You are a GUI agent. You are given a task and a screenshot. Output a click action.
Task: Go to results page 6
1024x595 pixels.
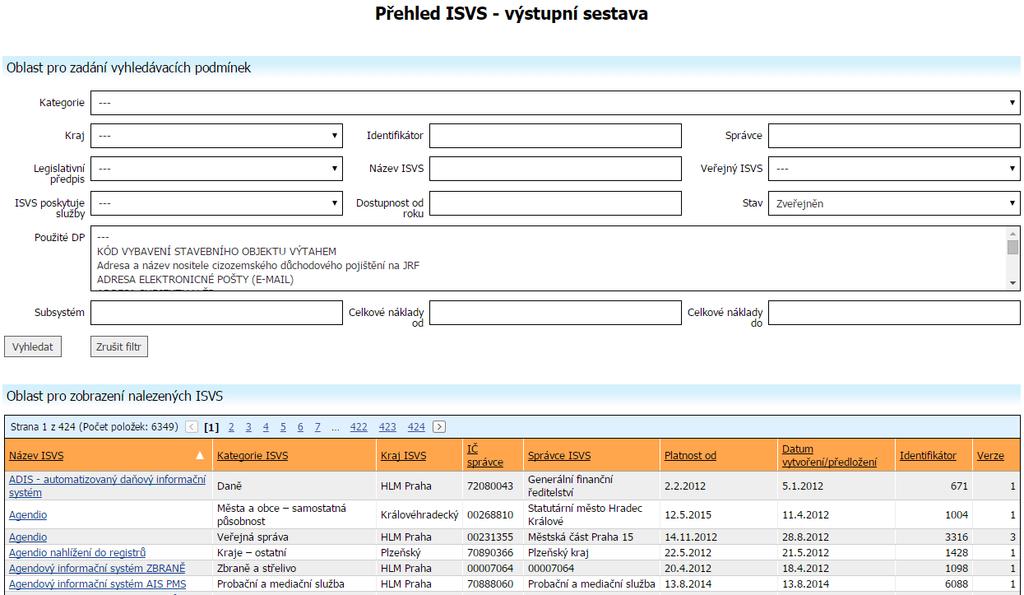pyautogui.click(x=300, y=427)
